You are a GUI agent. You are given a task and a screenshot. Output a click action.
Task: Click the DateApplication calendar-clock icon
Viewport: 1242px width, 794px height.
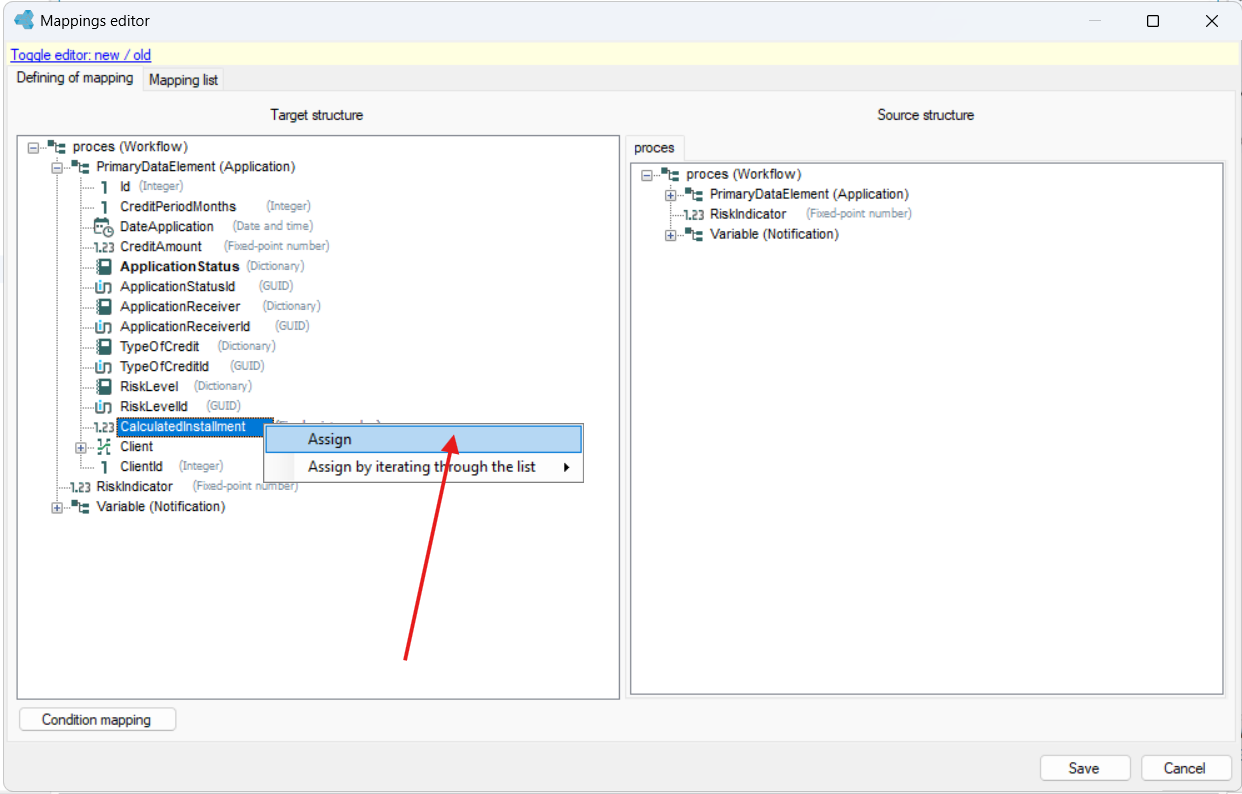click(103, 227)
